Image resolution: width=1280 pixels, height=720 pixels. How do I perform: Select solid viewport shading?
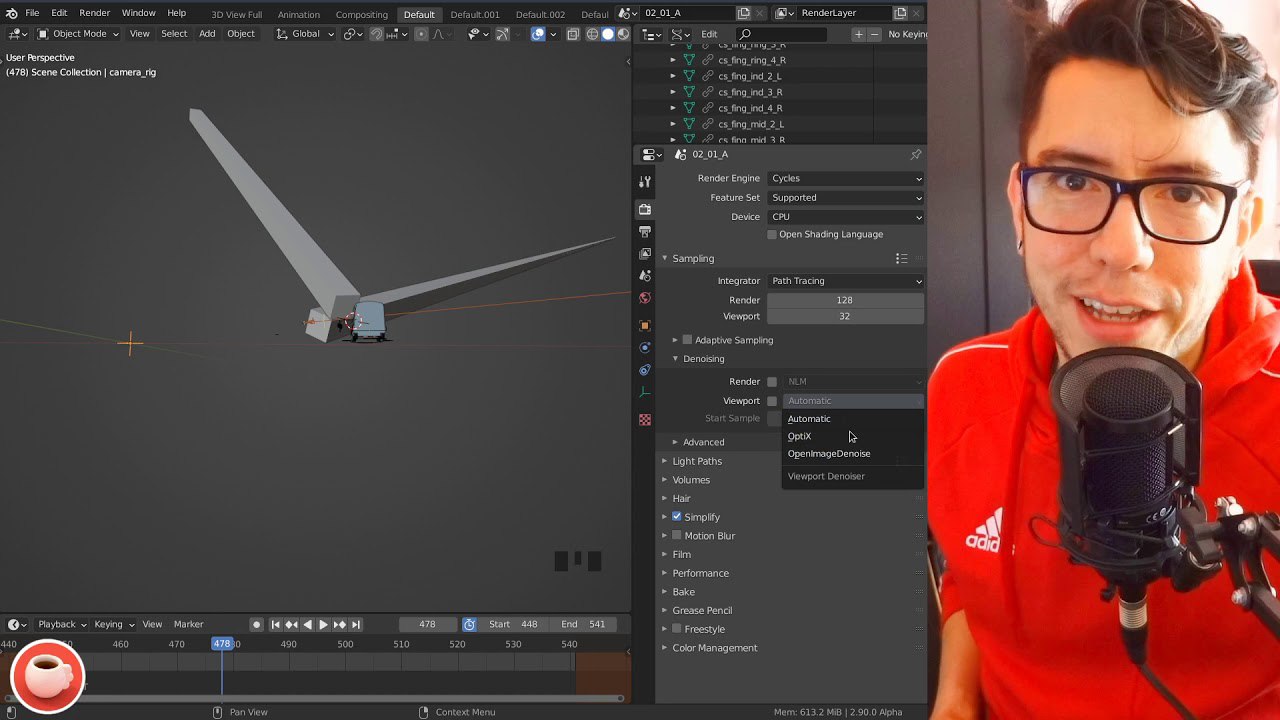point(607,34)
